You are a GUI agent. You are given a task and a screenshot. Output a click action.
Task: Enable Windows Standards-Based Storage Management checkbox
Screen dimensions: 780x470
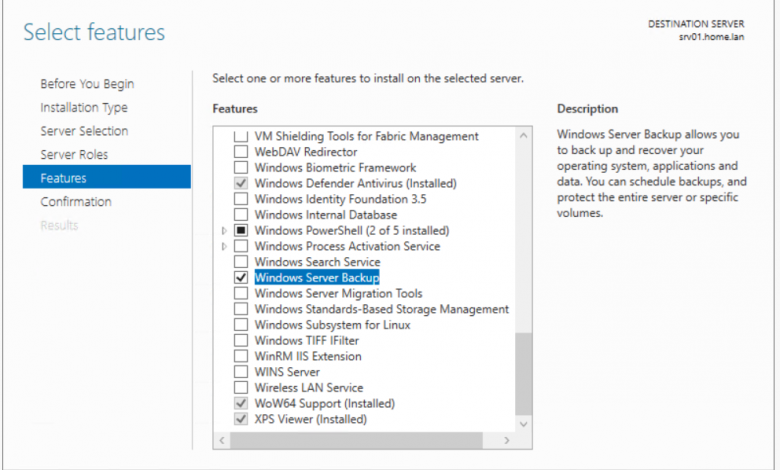click(241, 309)
